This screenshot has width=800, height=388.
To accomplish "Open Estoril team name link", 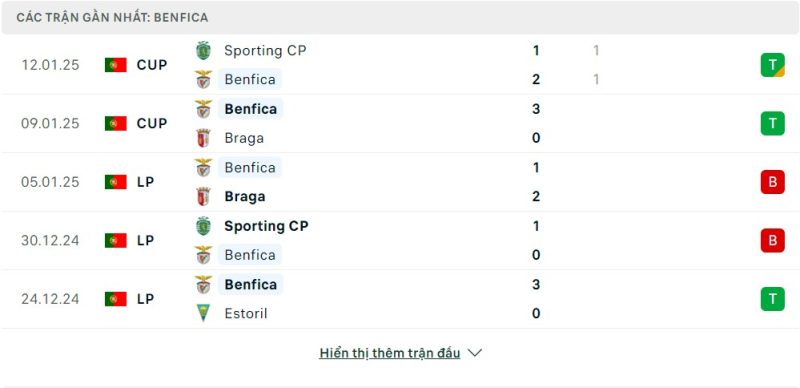I will (246, 313).
